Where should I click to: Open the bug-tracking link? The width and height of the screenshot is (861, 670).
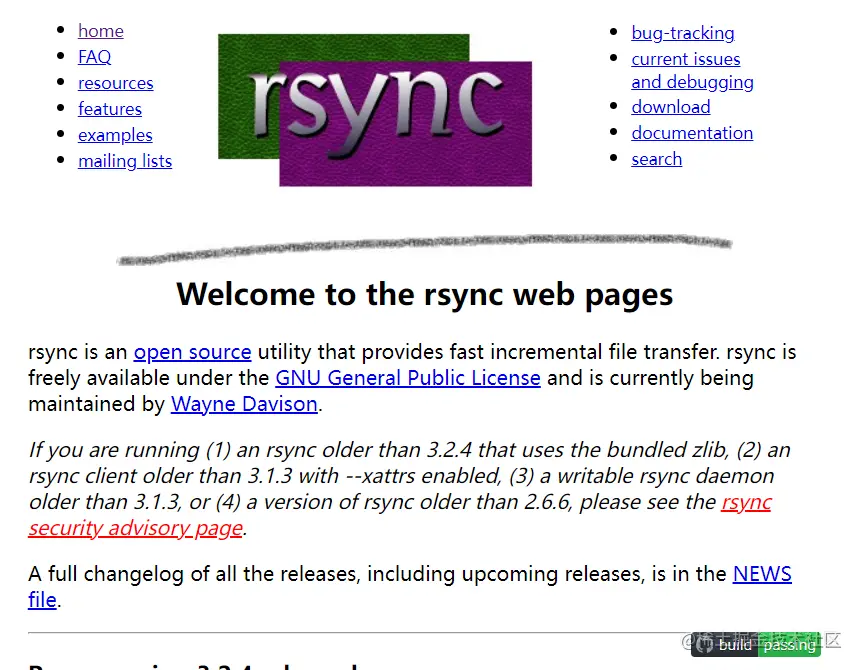[x=683, y=33]
